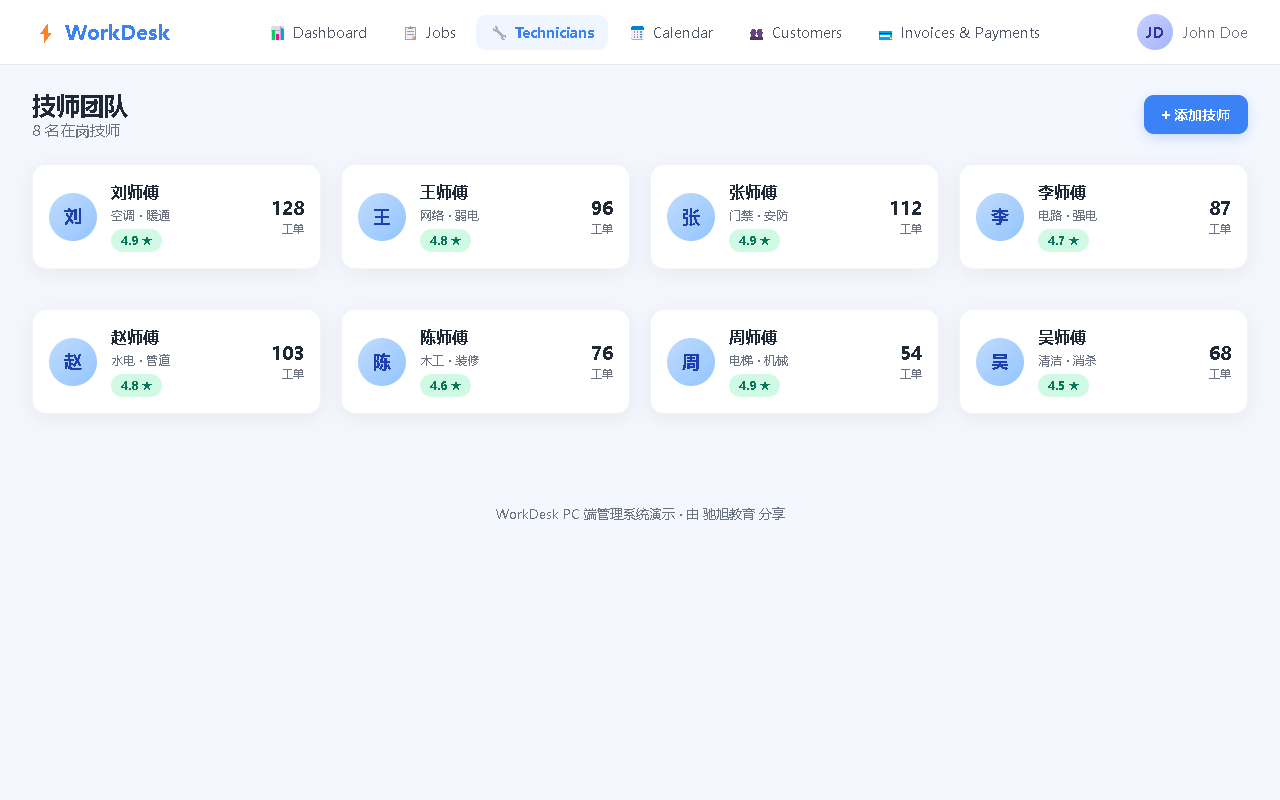Click the Calendar icon in navigation
The image size is (1280, 800).
tap(638, 33)
